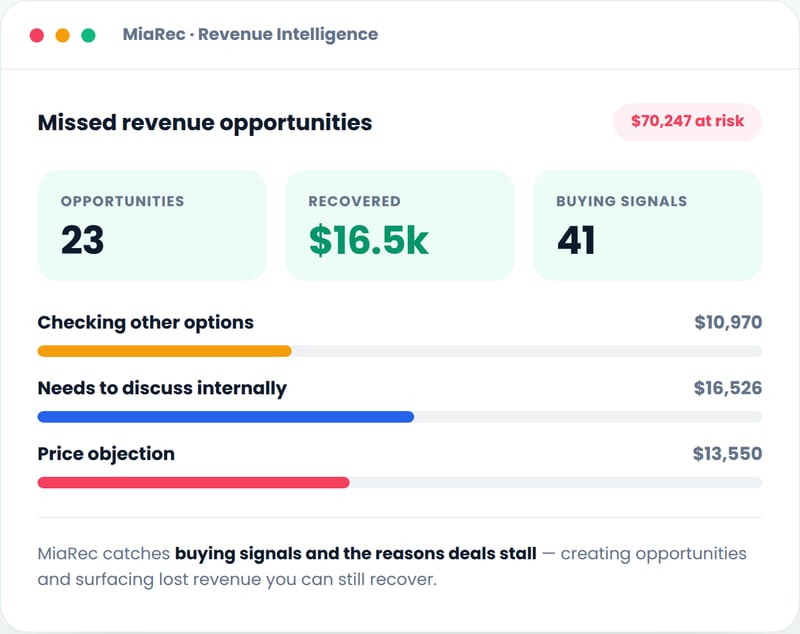Click the $16,526 amount value

[728, 388]
